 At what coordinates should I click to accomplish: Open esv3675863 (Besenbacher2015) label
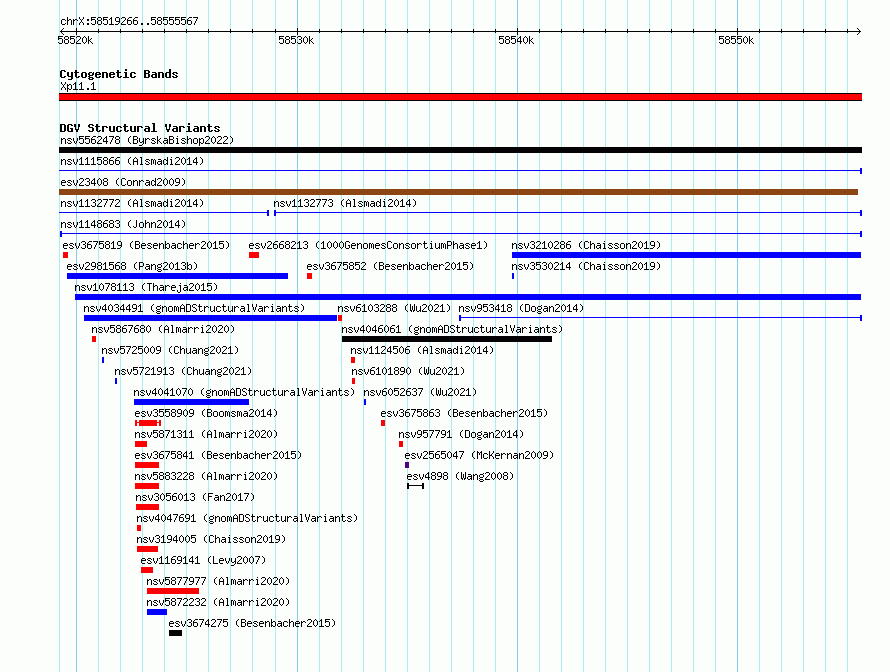464,413
